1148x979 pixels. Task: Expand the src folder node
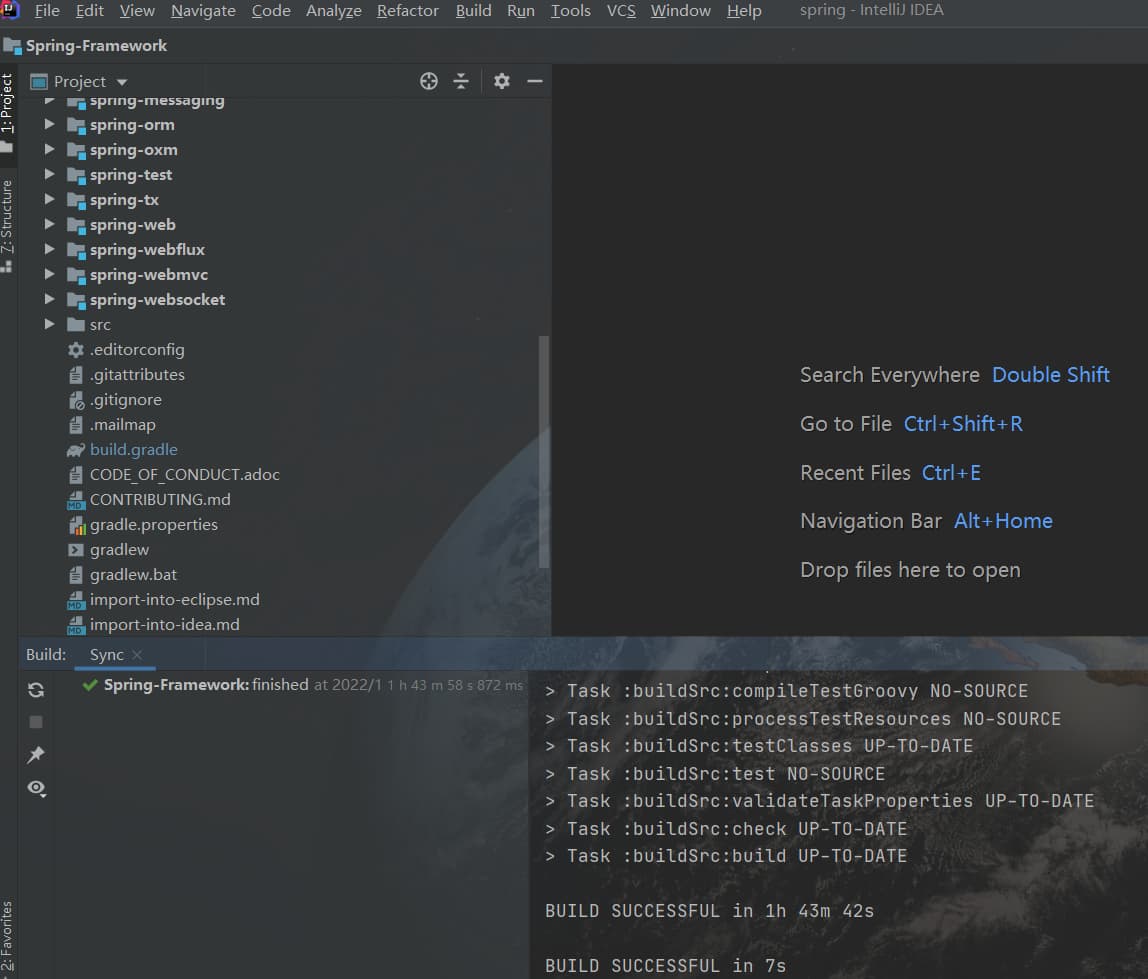coord(49,324)
